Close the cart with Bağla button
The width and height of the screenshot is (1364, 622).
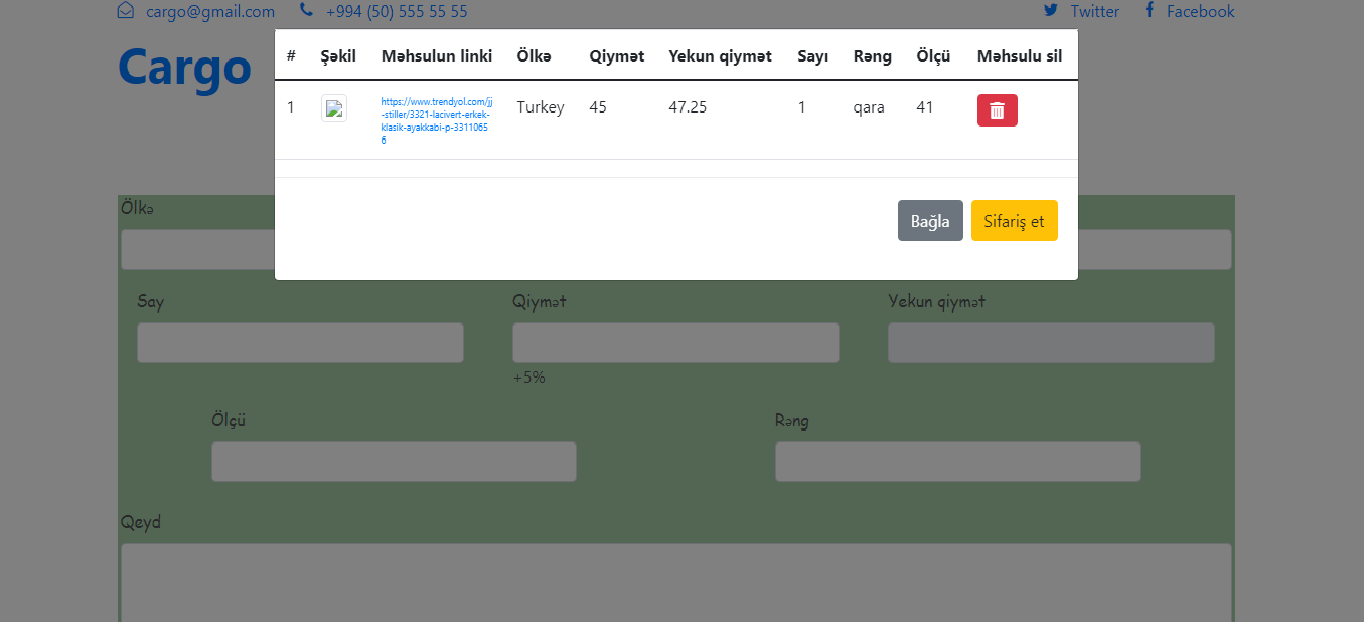[x=930, y=221]
